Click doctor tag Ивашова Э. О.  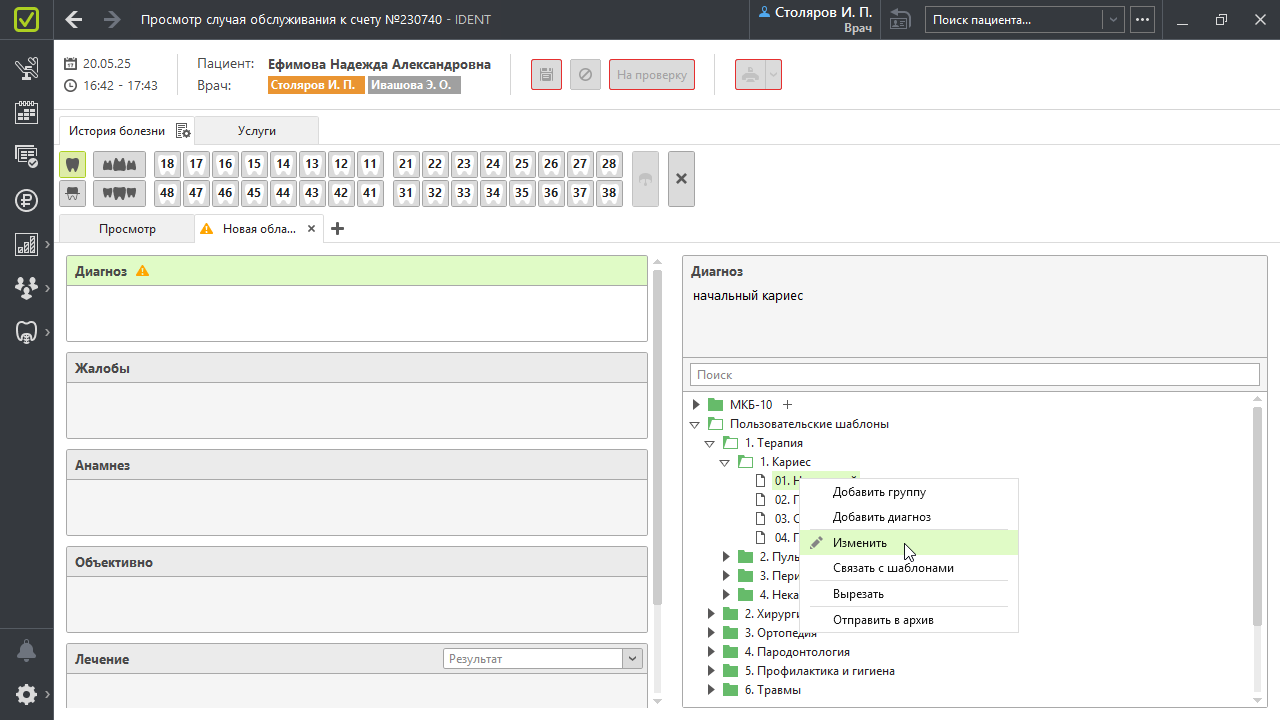414,85
